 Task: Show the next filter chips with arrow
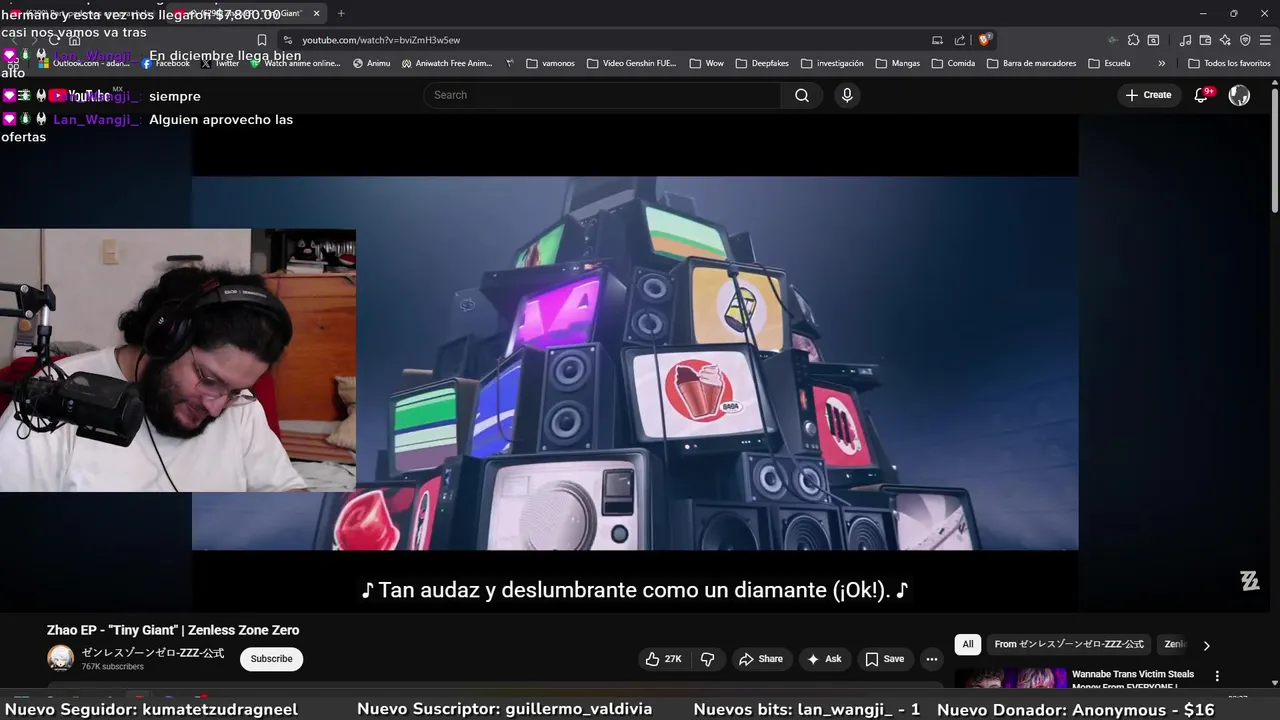[x=1206, y=645]
